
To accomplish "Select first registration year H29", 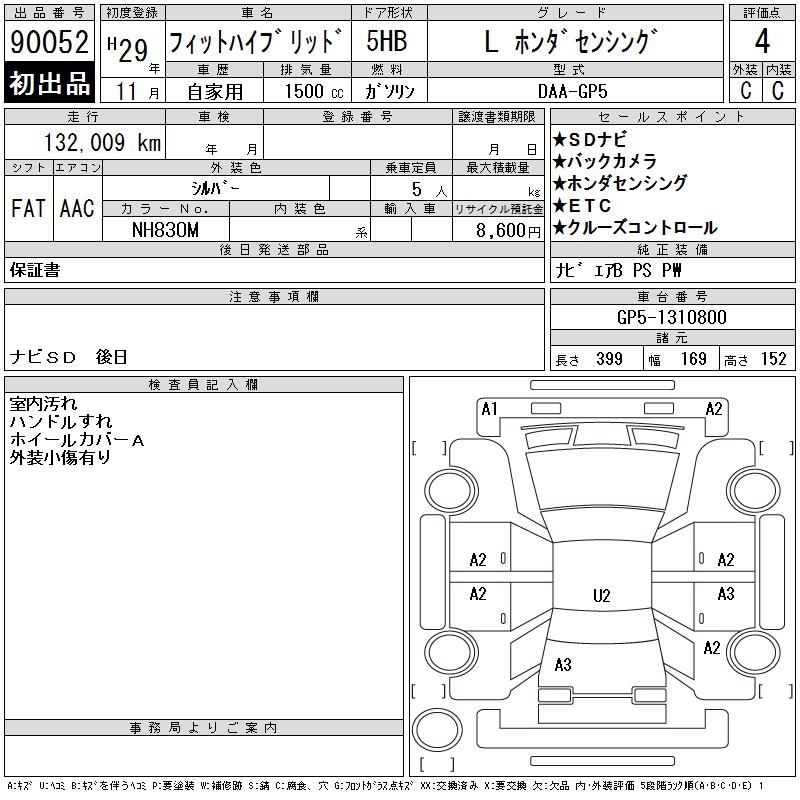I will click(128, 49).
